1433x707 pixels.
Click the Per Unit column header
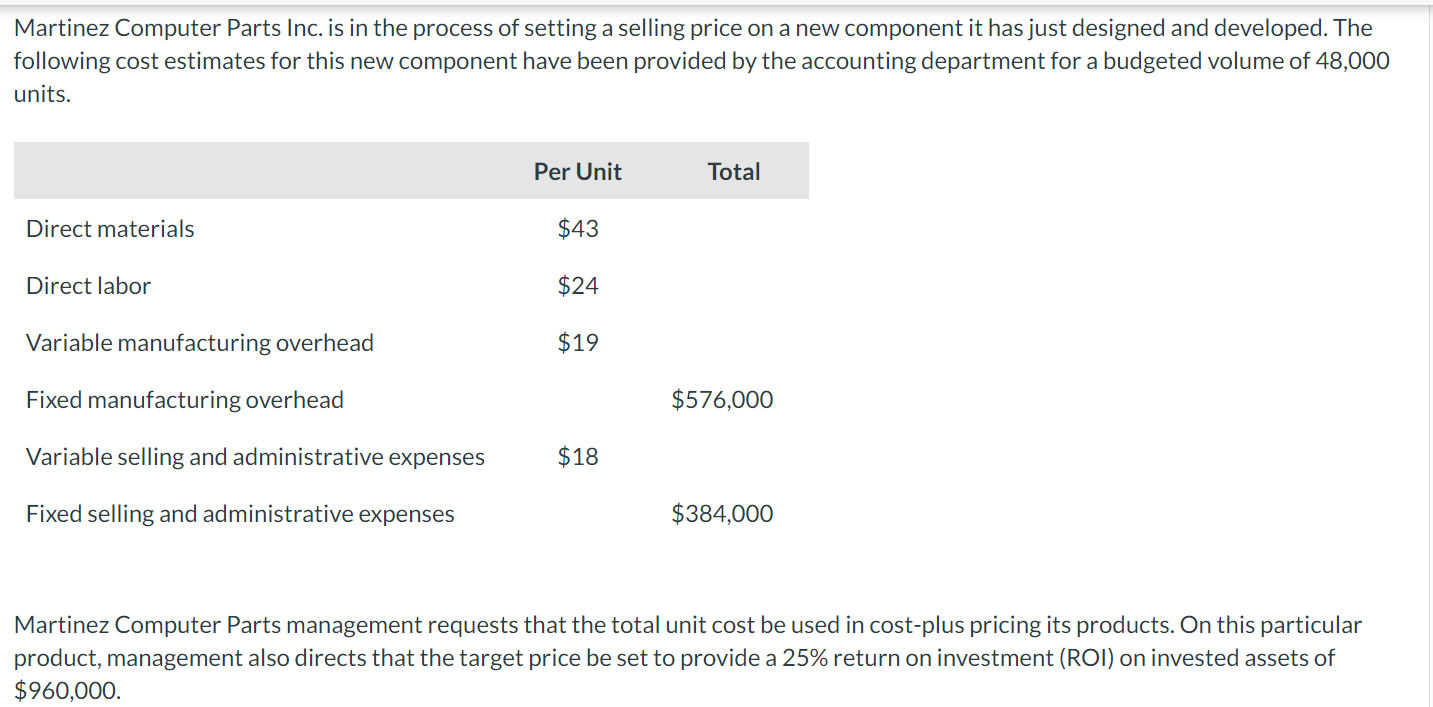coord(577,172)
